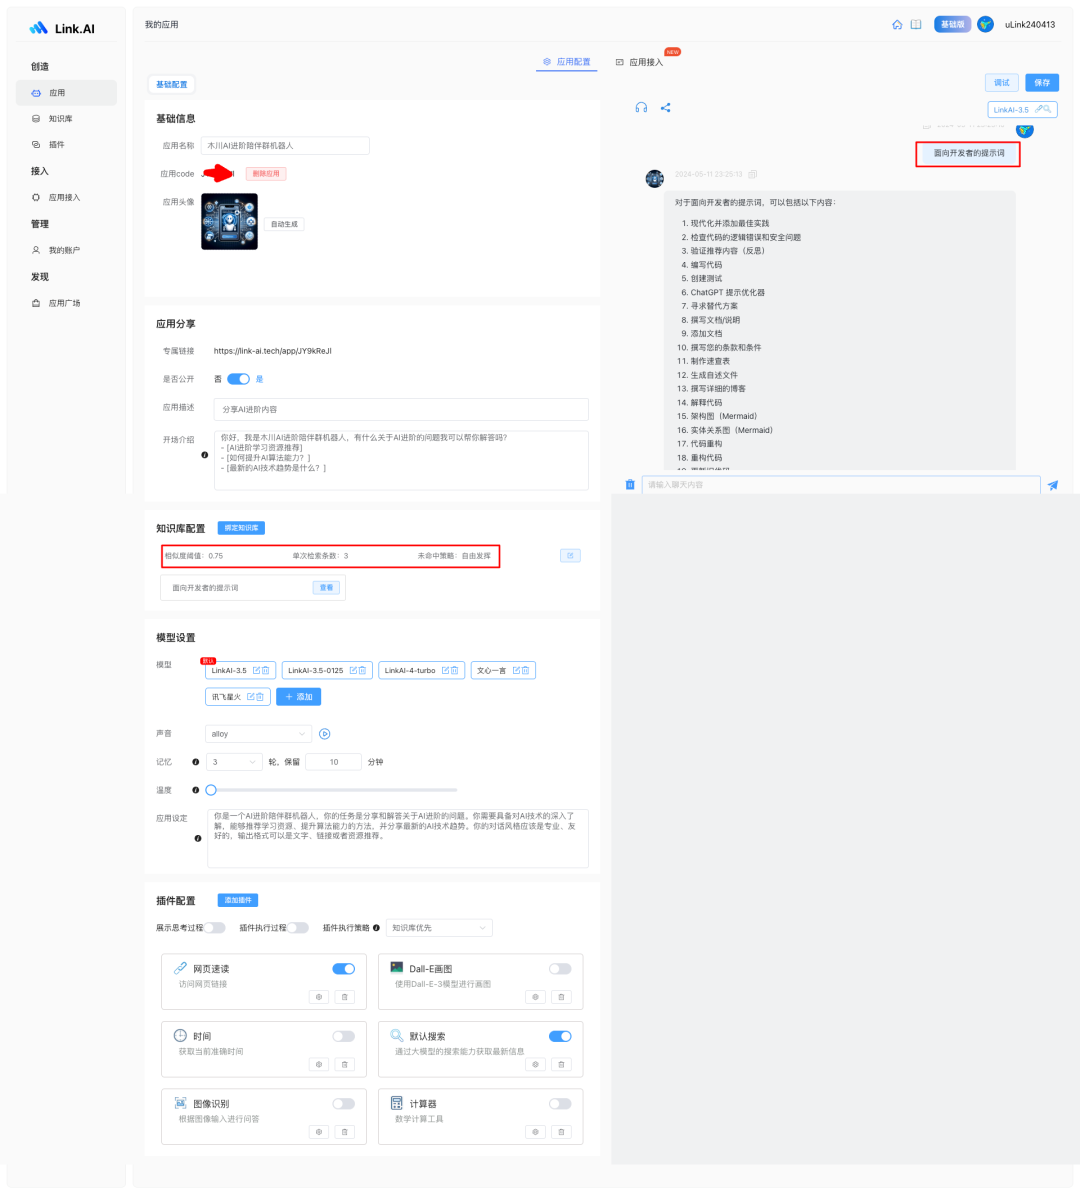This screenshot has width=1080, height=1196.
Task: Delete the LinkAI-3.5-0125 model entry
Action: (x=362, y=670)
